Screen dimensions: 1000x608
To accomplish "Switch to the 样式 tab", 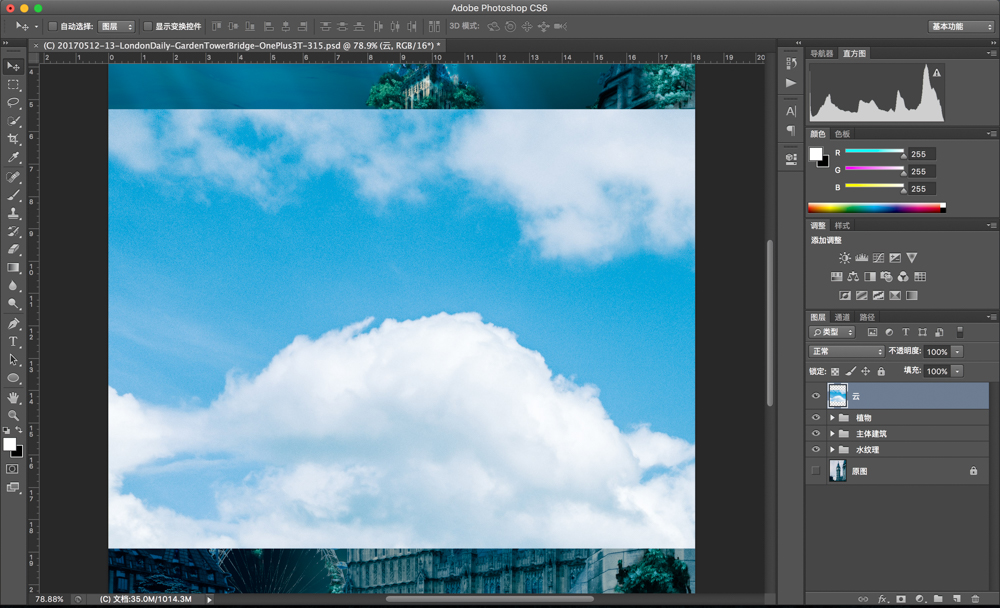I will point(842,225).
